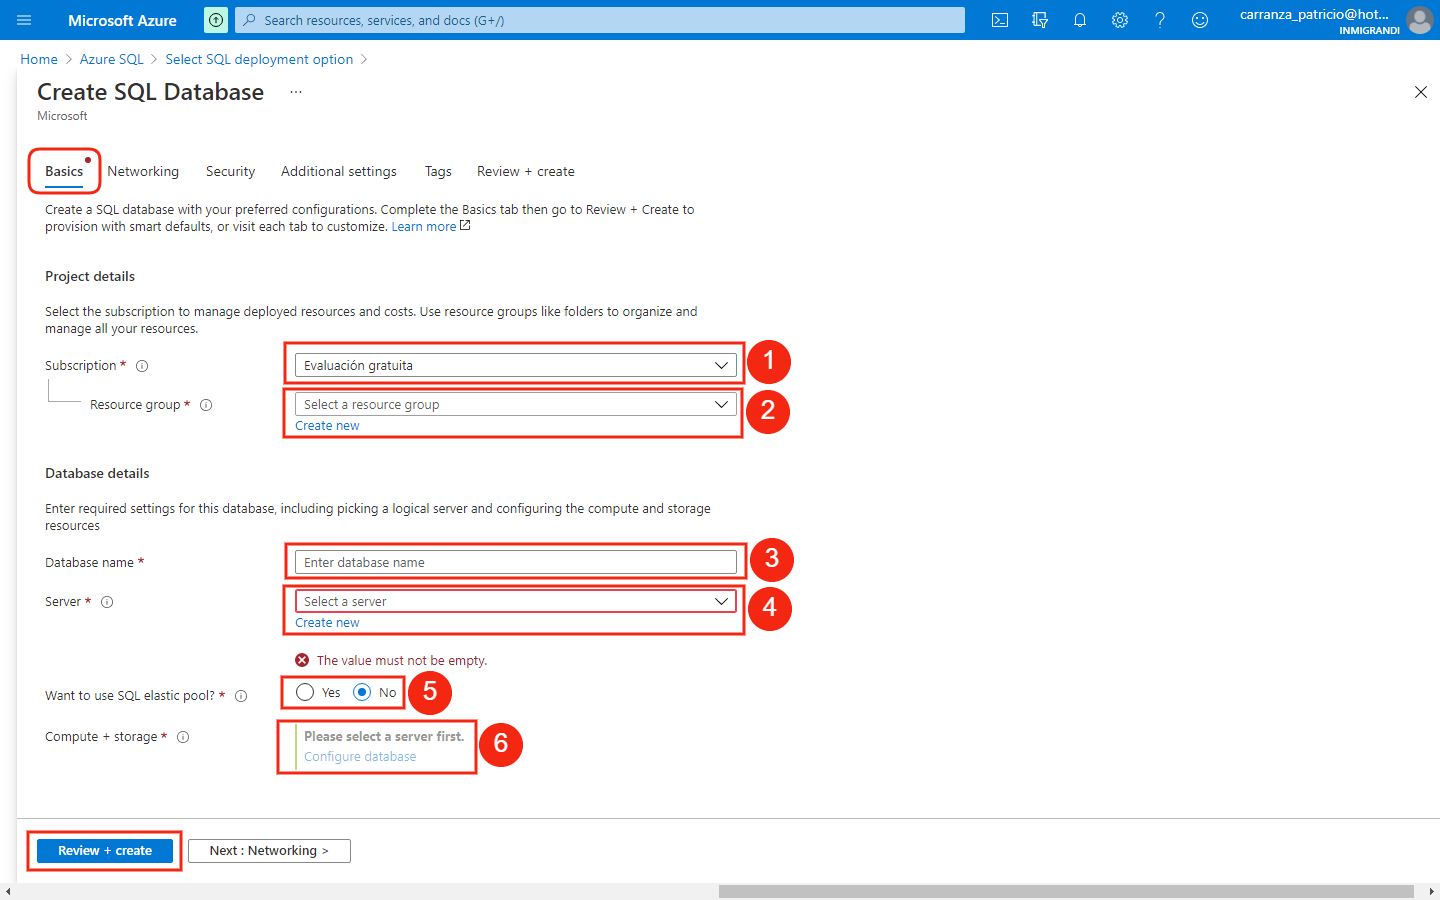Click the Next : Networking button
Screen dimensions: 1440x900
point(269,851)
